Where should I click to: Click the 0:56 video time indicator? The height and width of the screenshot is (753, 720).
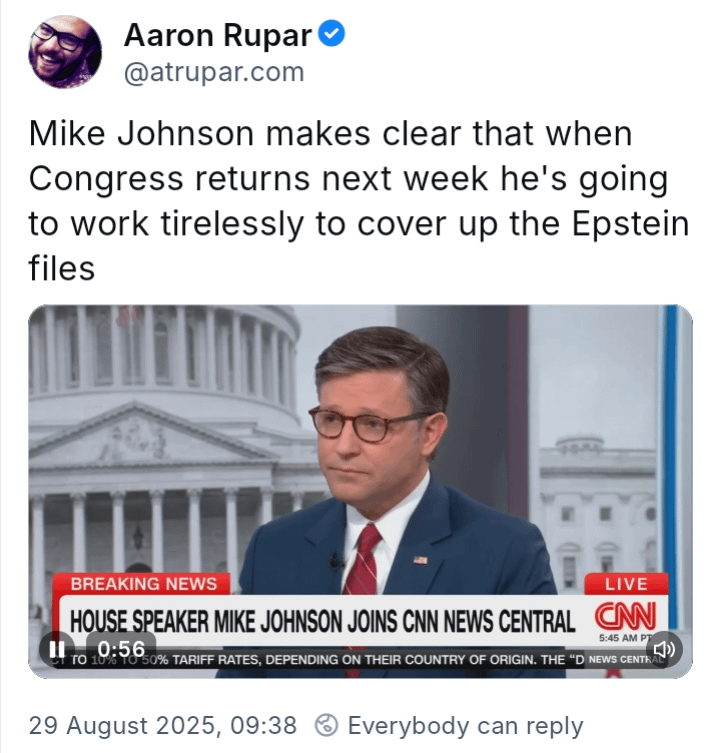[121, 649]
